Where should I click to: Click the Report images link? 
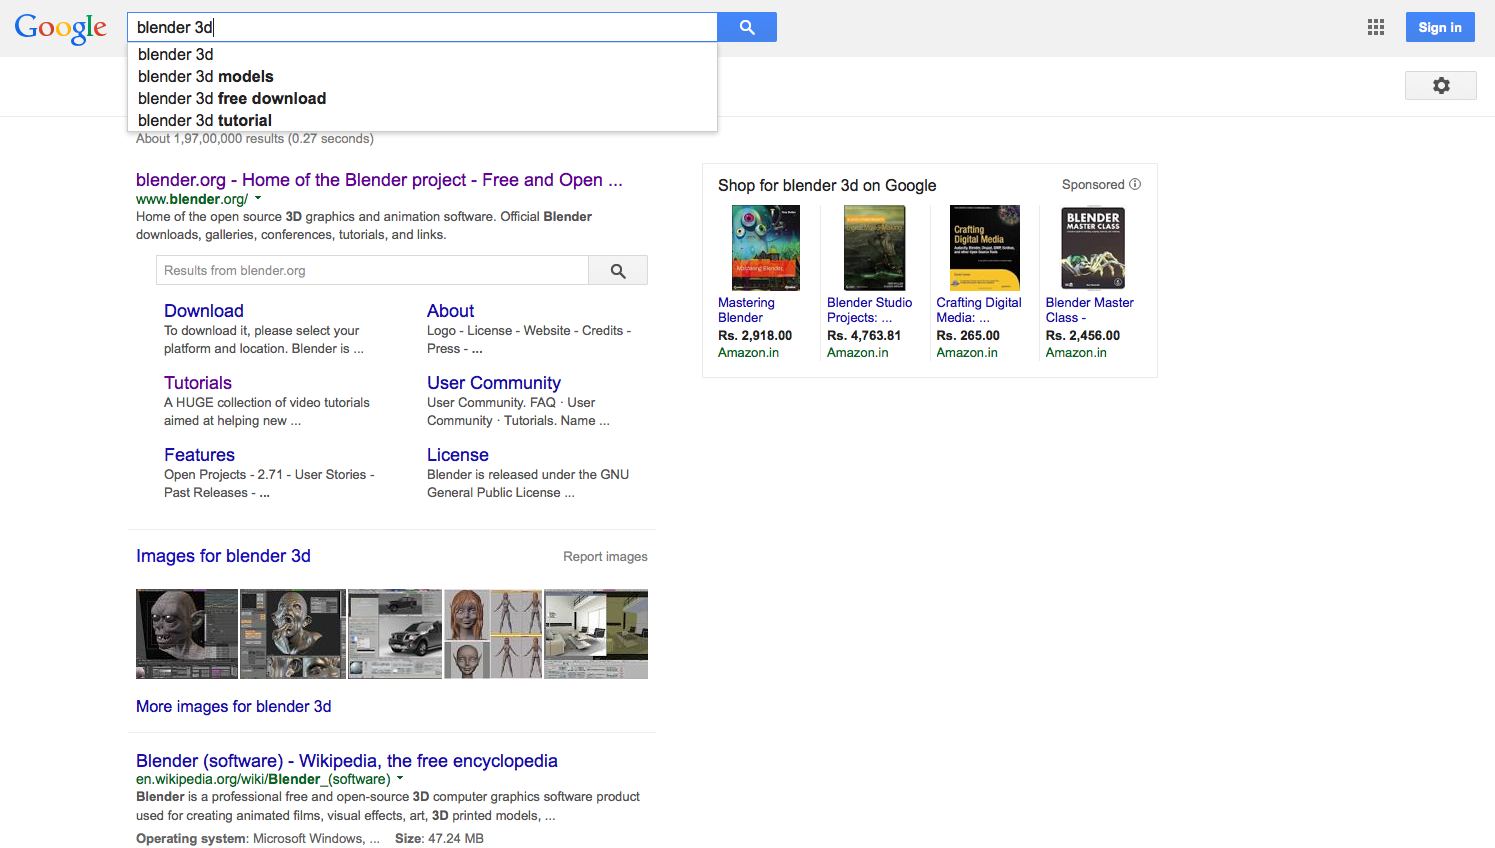pyautogui.click(x=605, y=557)
